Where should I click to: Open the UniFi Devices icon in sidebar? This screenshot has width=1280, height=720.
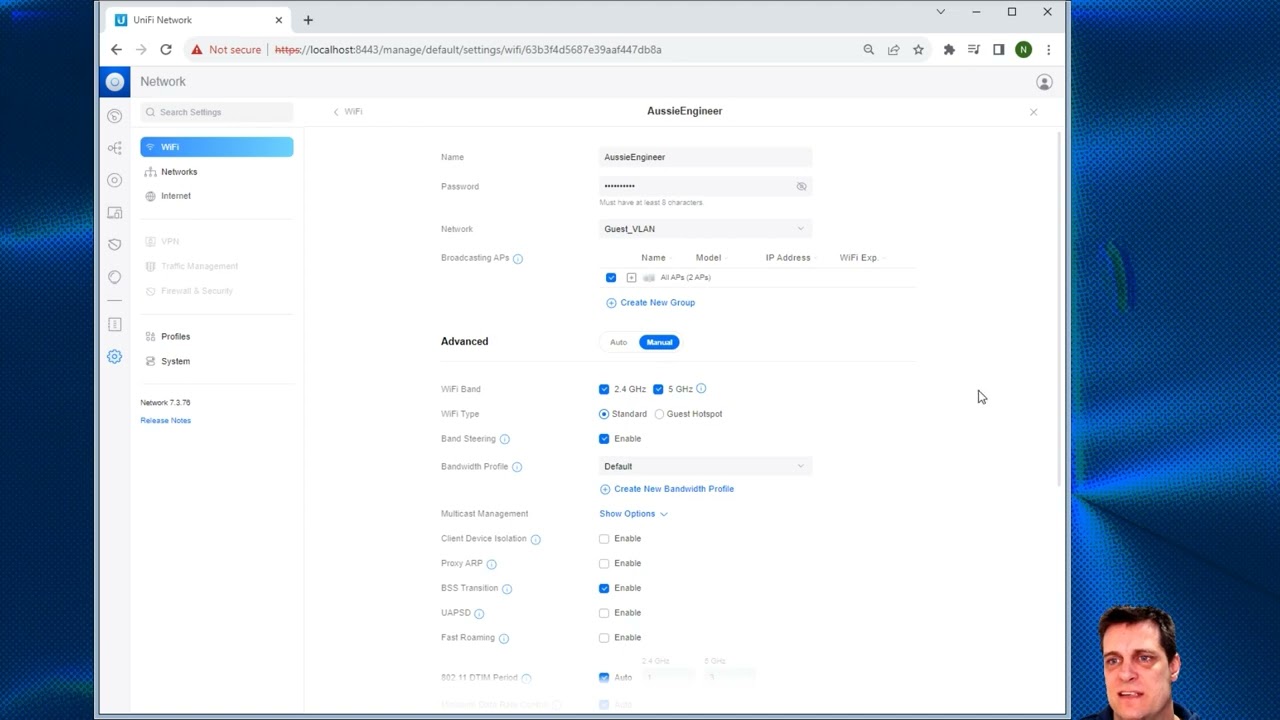(114, 180)
